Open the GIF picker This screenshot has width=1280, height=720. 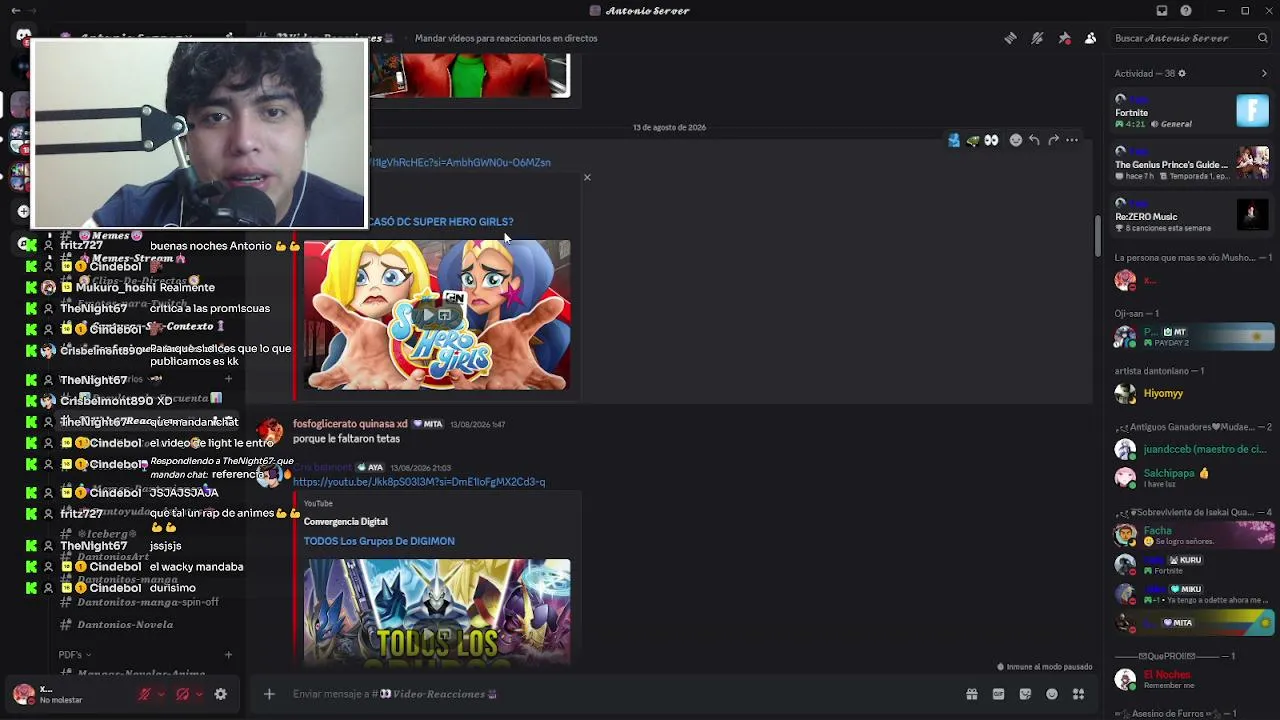(998, 694)
